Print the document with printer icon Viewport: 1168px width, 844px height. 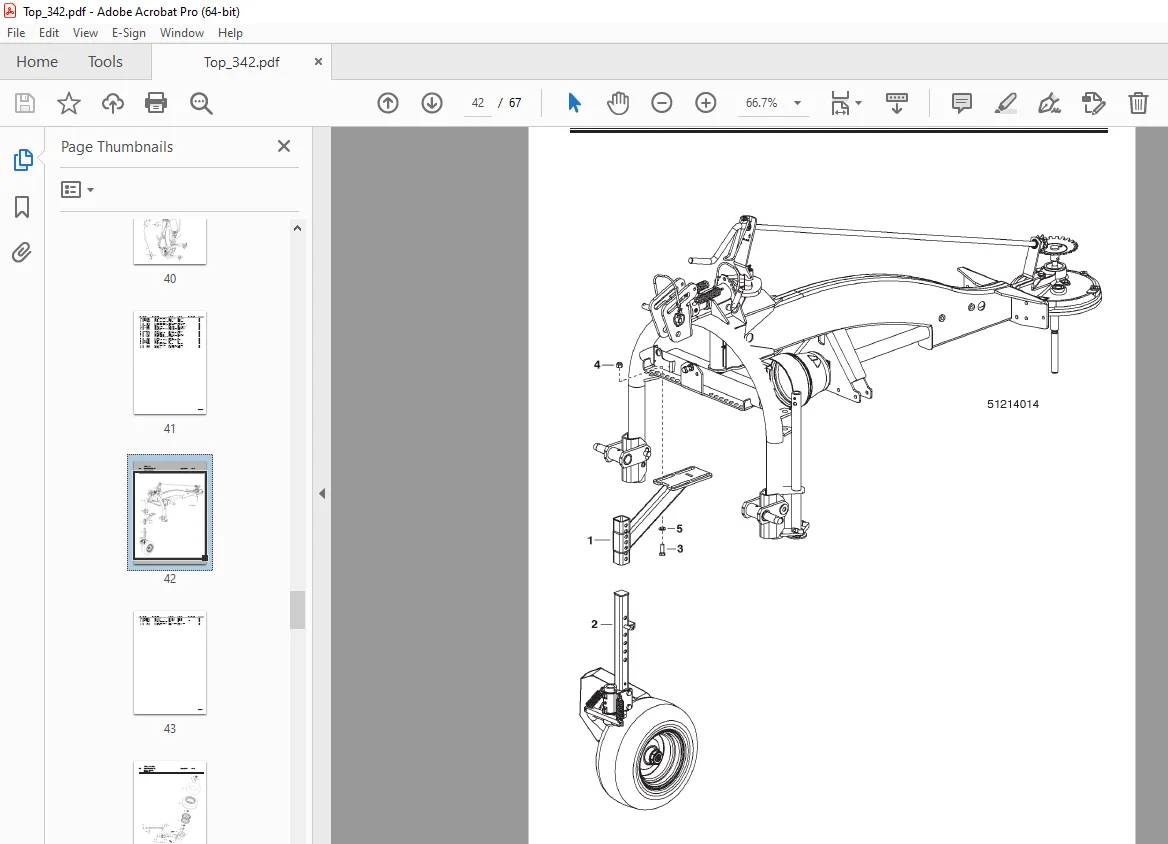tap(156, 103)
